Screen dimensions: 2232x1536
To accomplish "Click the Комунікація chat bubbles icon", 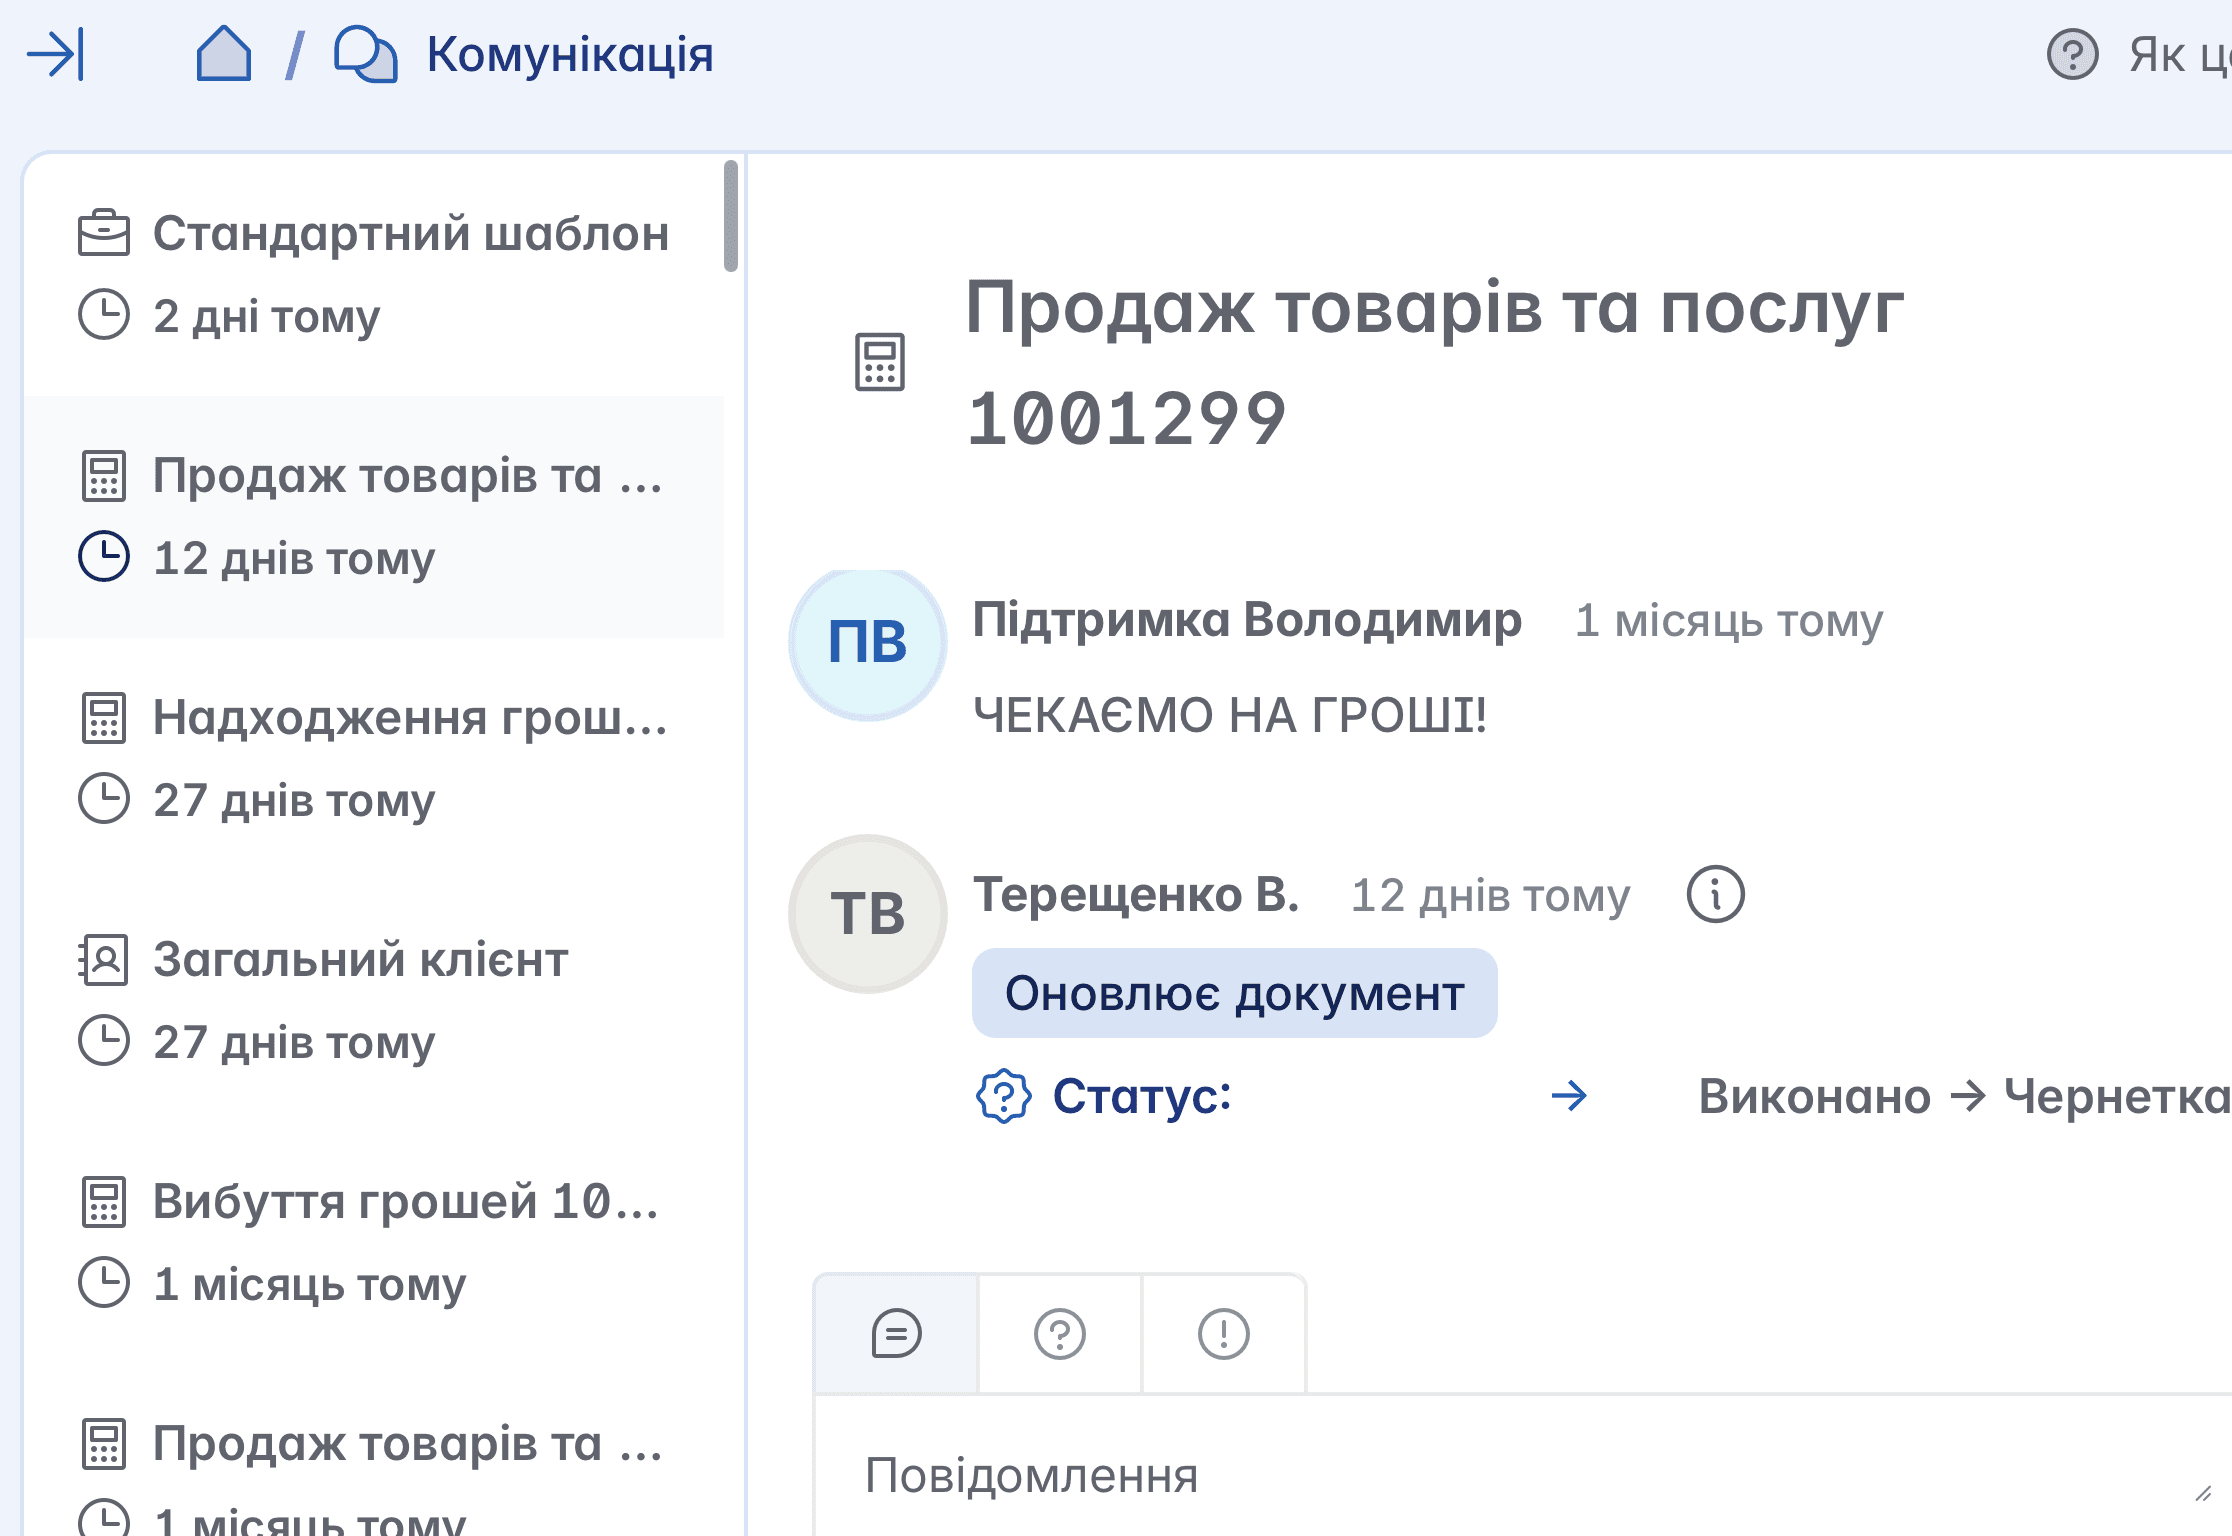I will coord(365,54).
